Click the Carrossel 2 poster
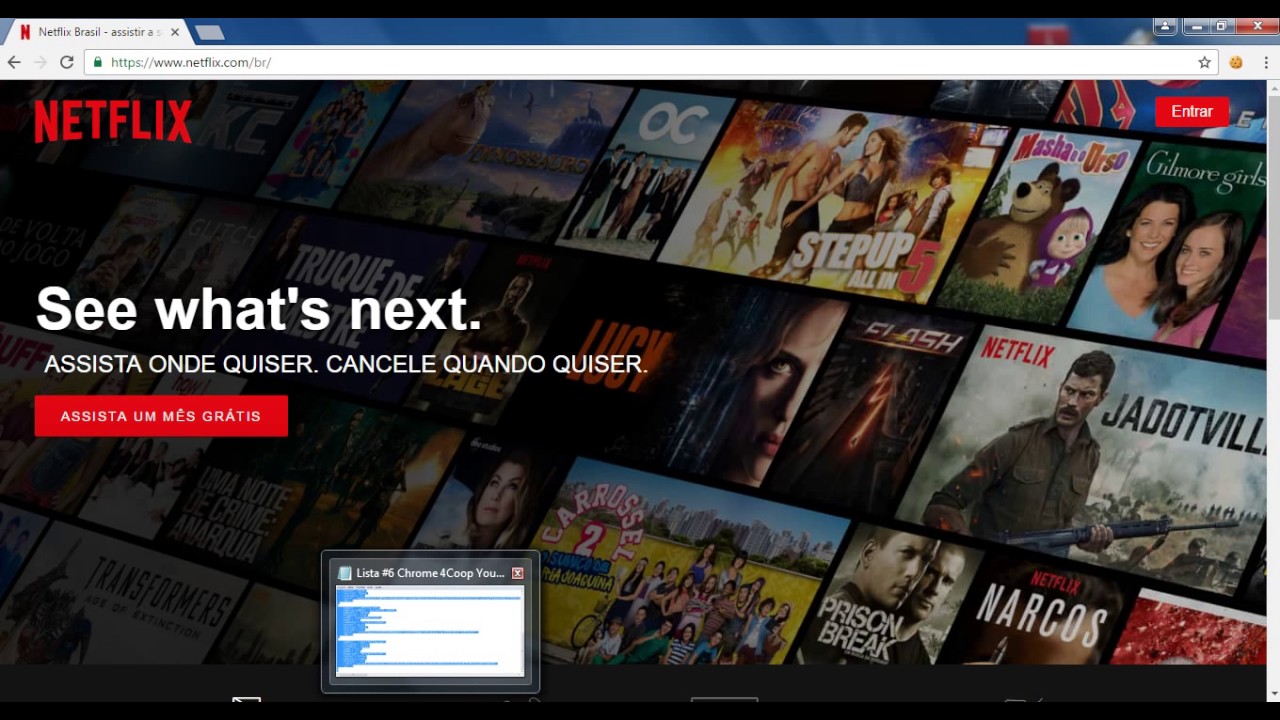The width and height of the screenshot is (1280, 720). point(690,560)
